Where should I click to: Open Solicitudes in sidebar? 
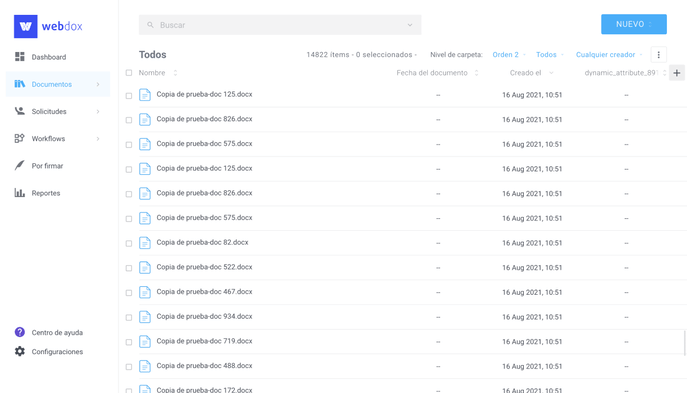[x=58, y=111]
